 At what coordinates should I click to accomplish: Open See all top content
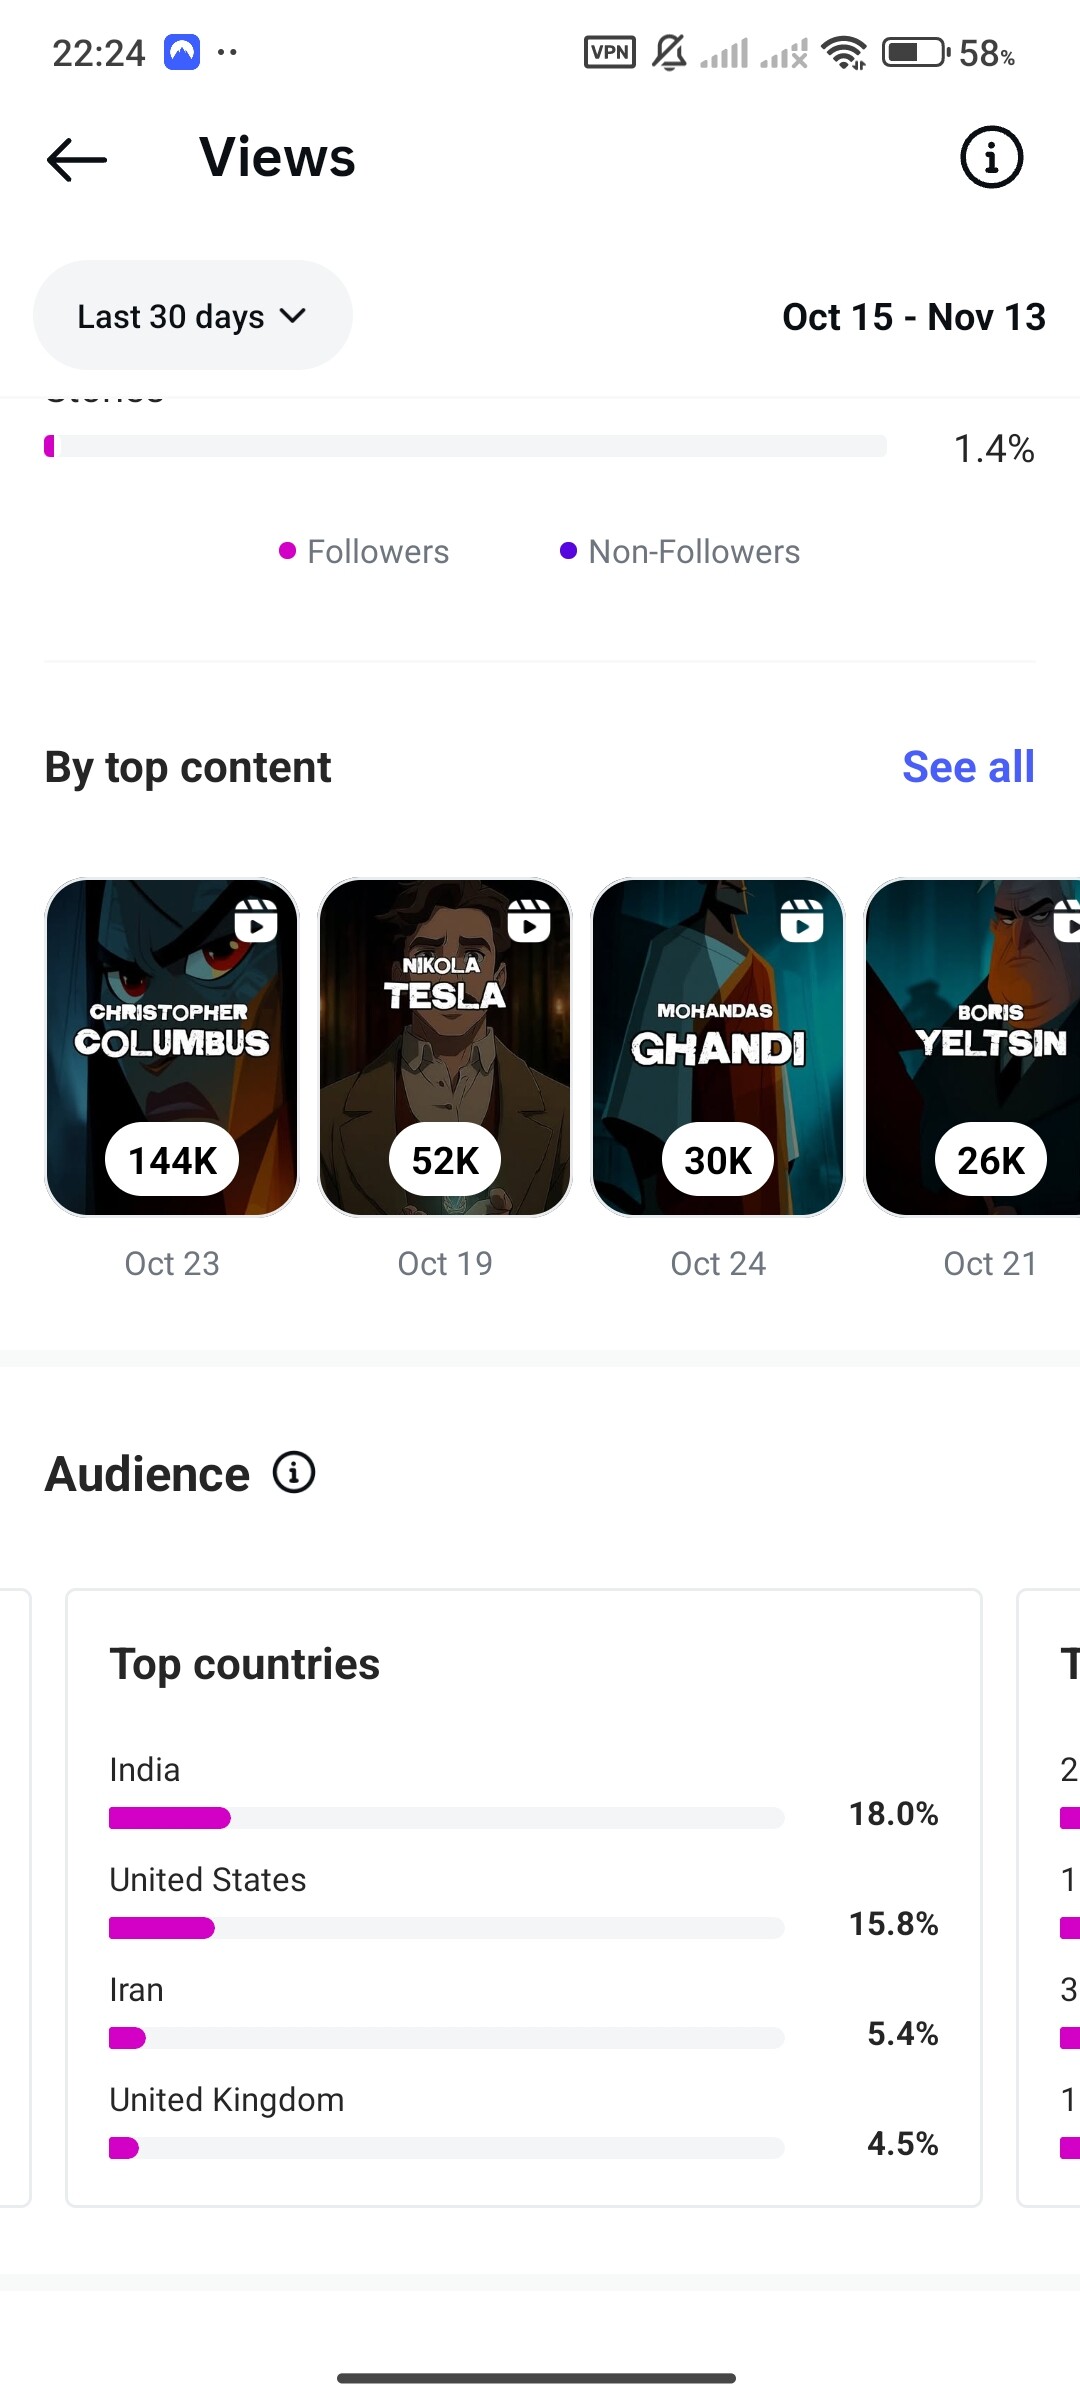pyautogui.click(x=967, y=767)
